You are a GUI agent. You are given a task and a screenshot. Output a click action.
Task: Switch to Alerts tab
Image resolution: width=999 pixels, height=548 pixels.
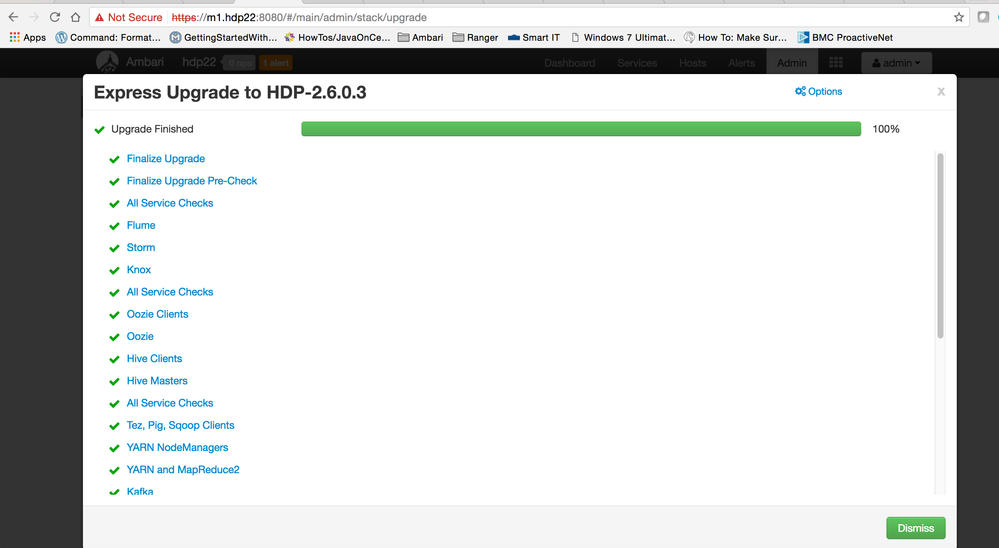click(x=741, y=62)
